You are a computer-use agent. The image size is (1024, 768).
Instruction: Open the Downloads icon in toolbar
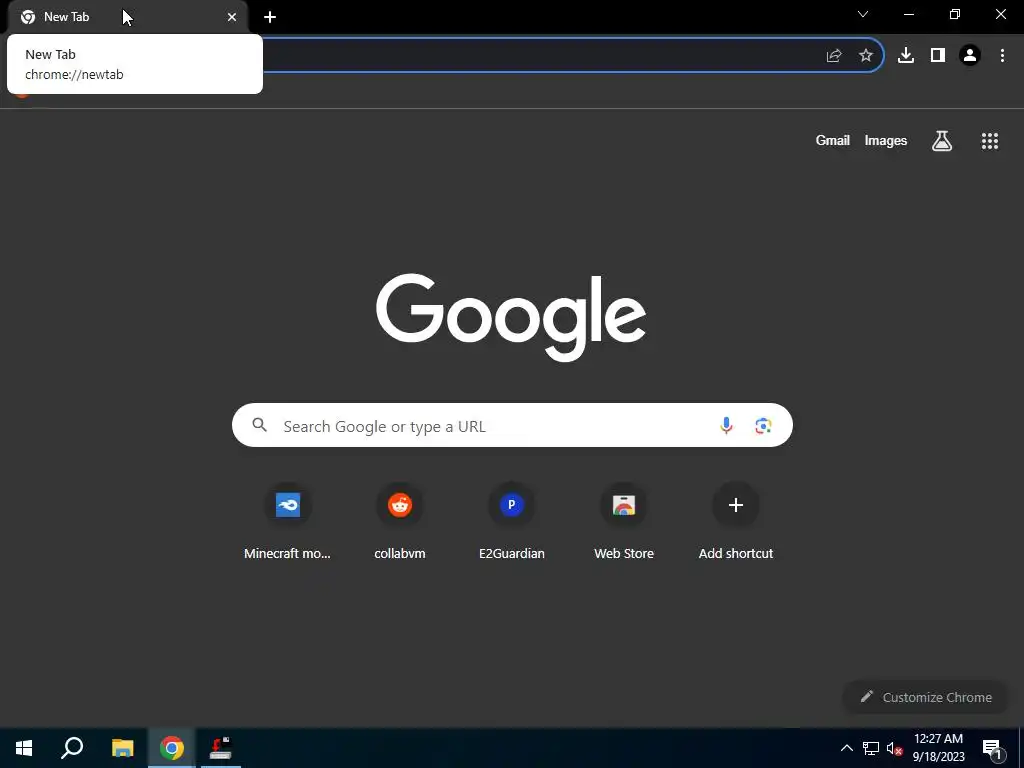906,56
